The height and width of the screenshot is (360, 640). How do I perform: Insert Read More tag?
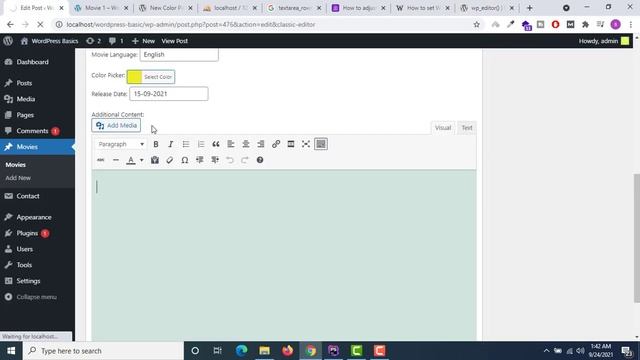tap(291, 144)
